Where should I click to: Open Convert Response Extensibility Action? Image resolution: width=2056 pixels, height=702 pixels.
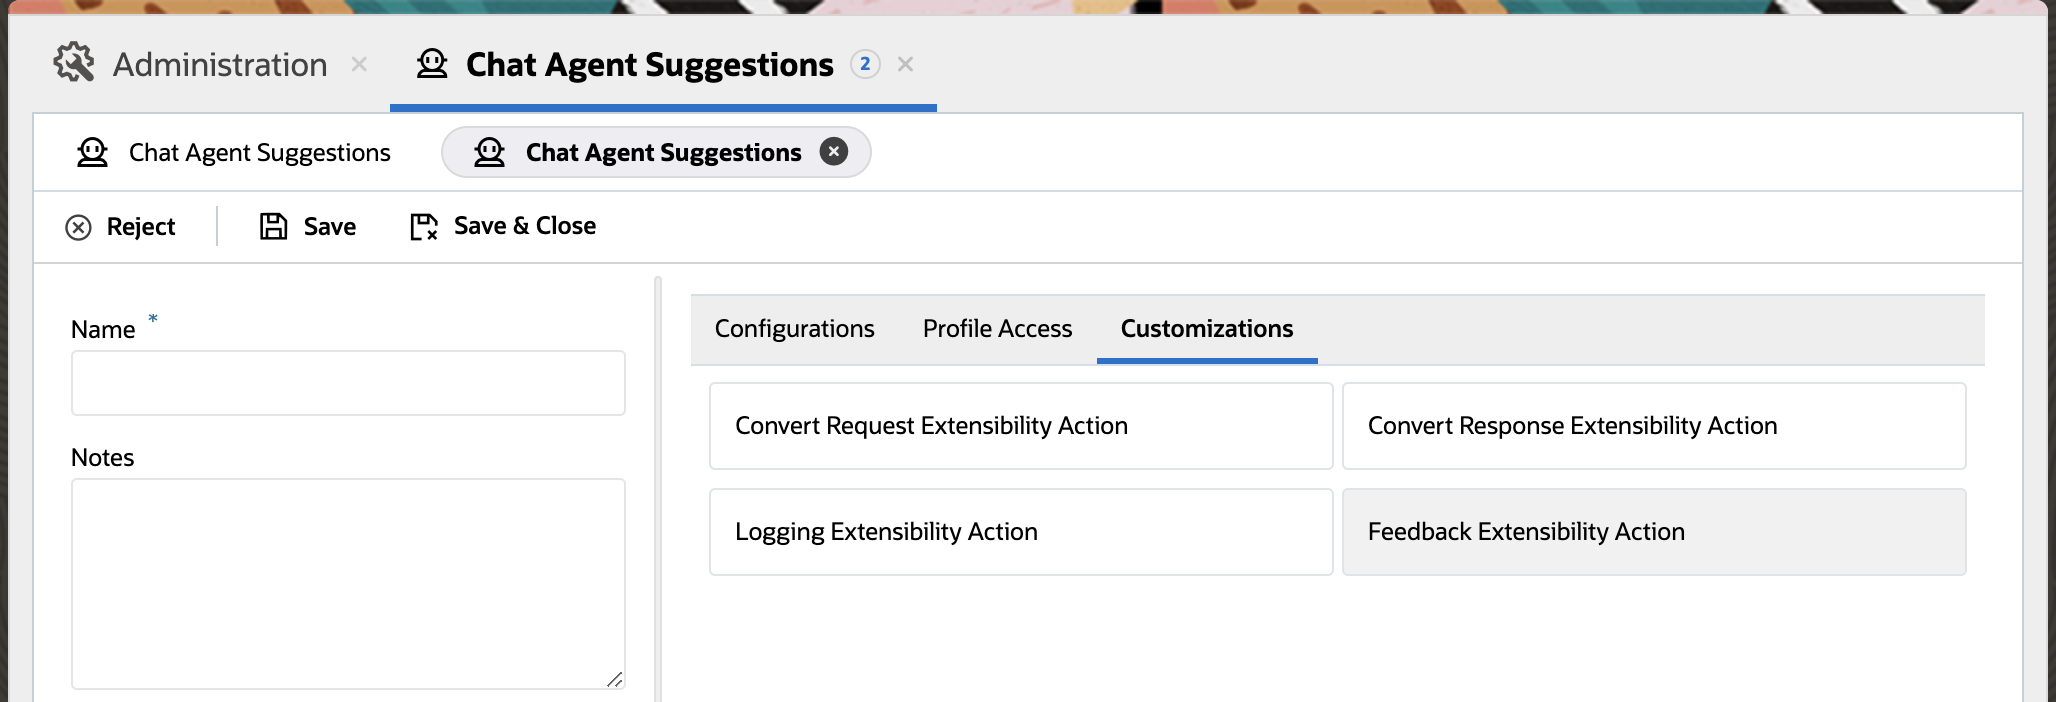pyautogui.click(x=1653, y=426)
